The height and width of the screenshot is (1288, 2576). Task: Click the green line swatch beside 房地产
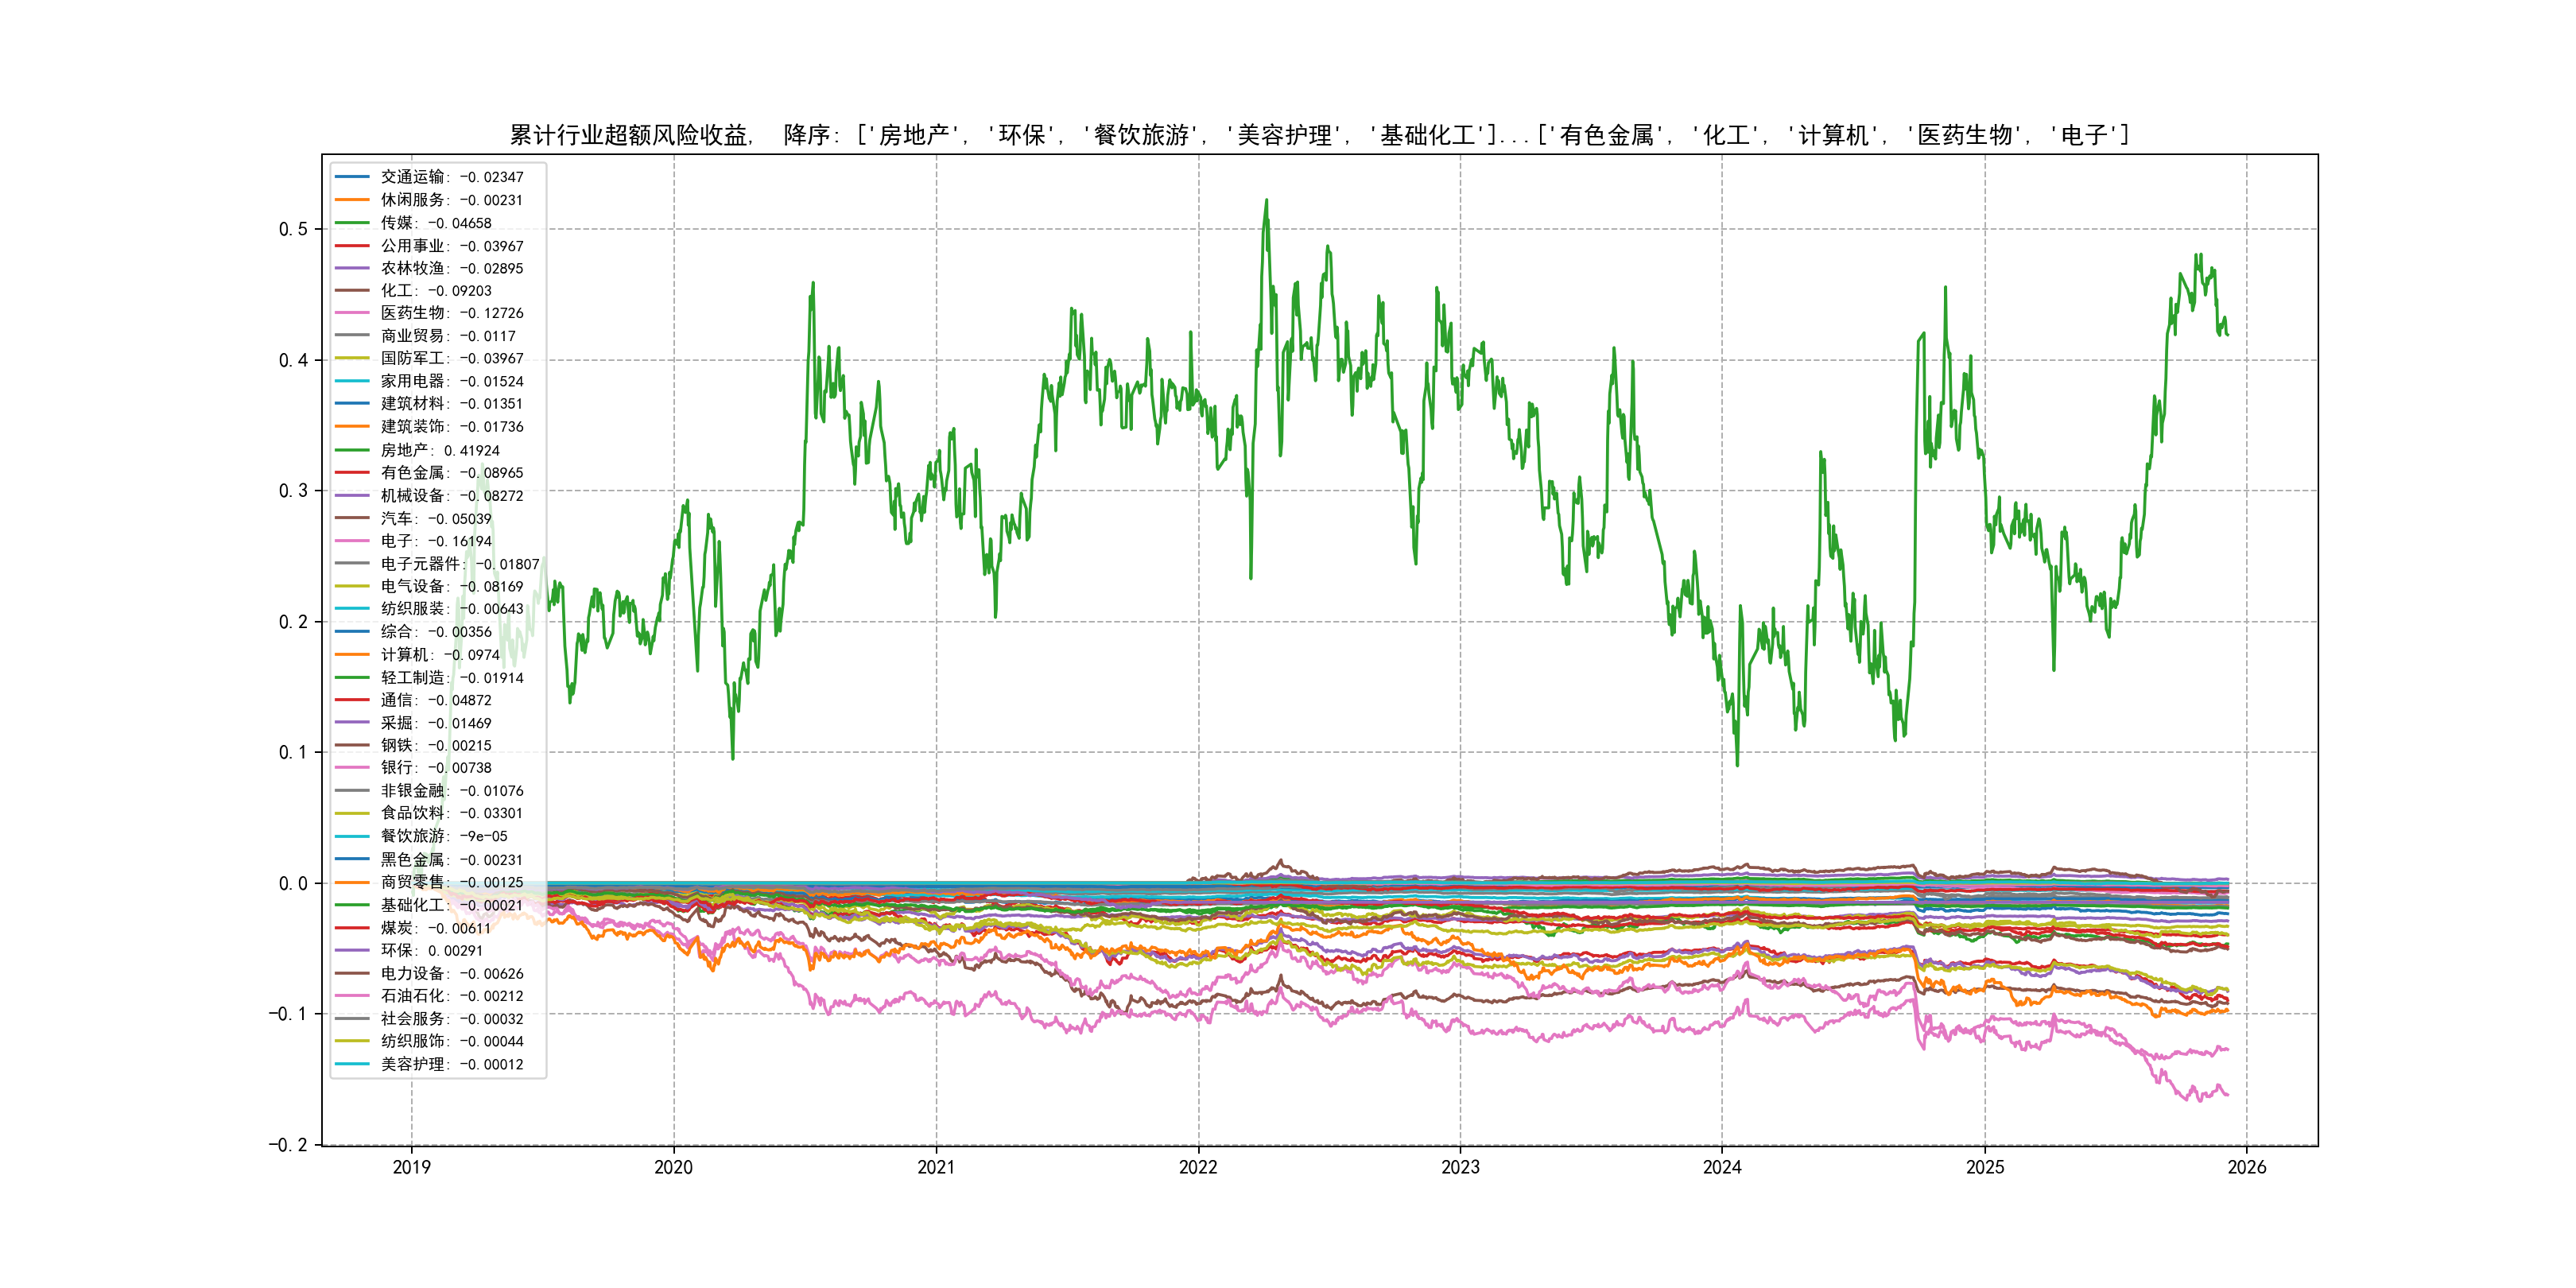pyautogui.click(x=352, y=450)
